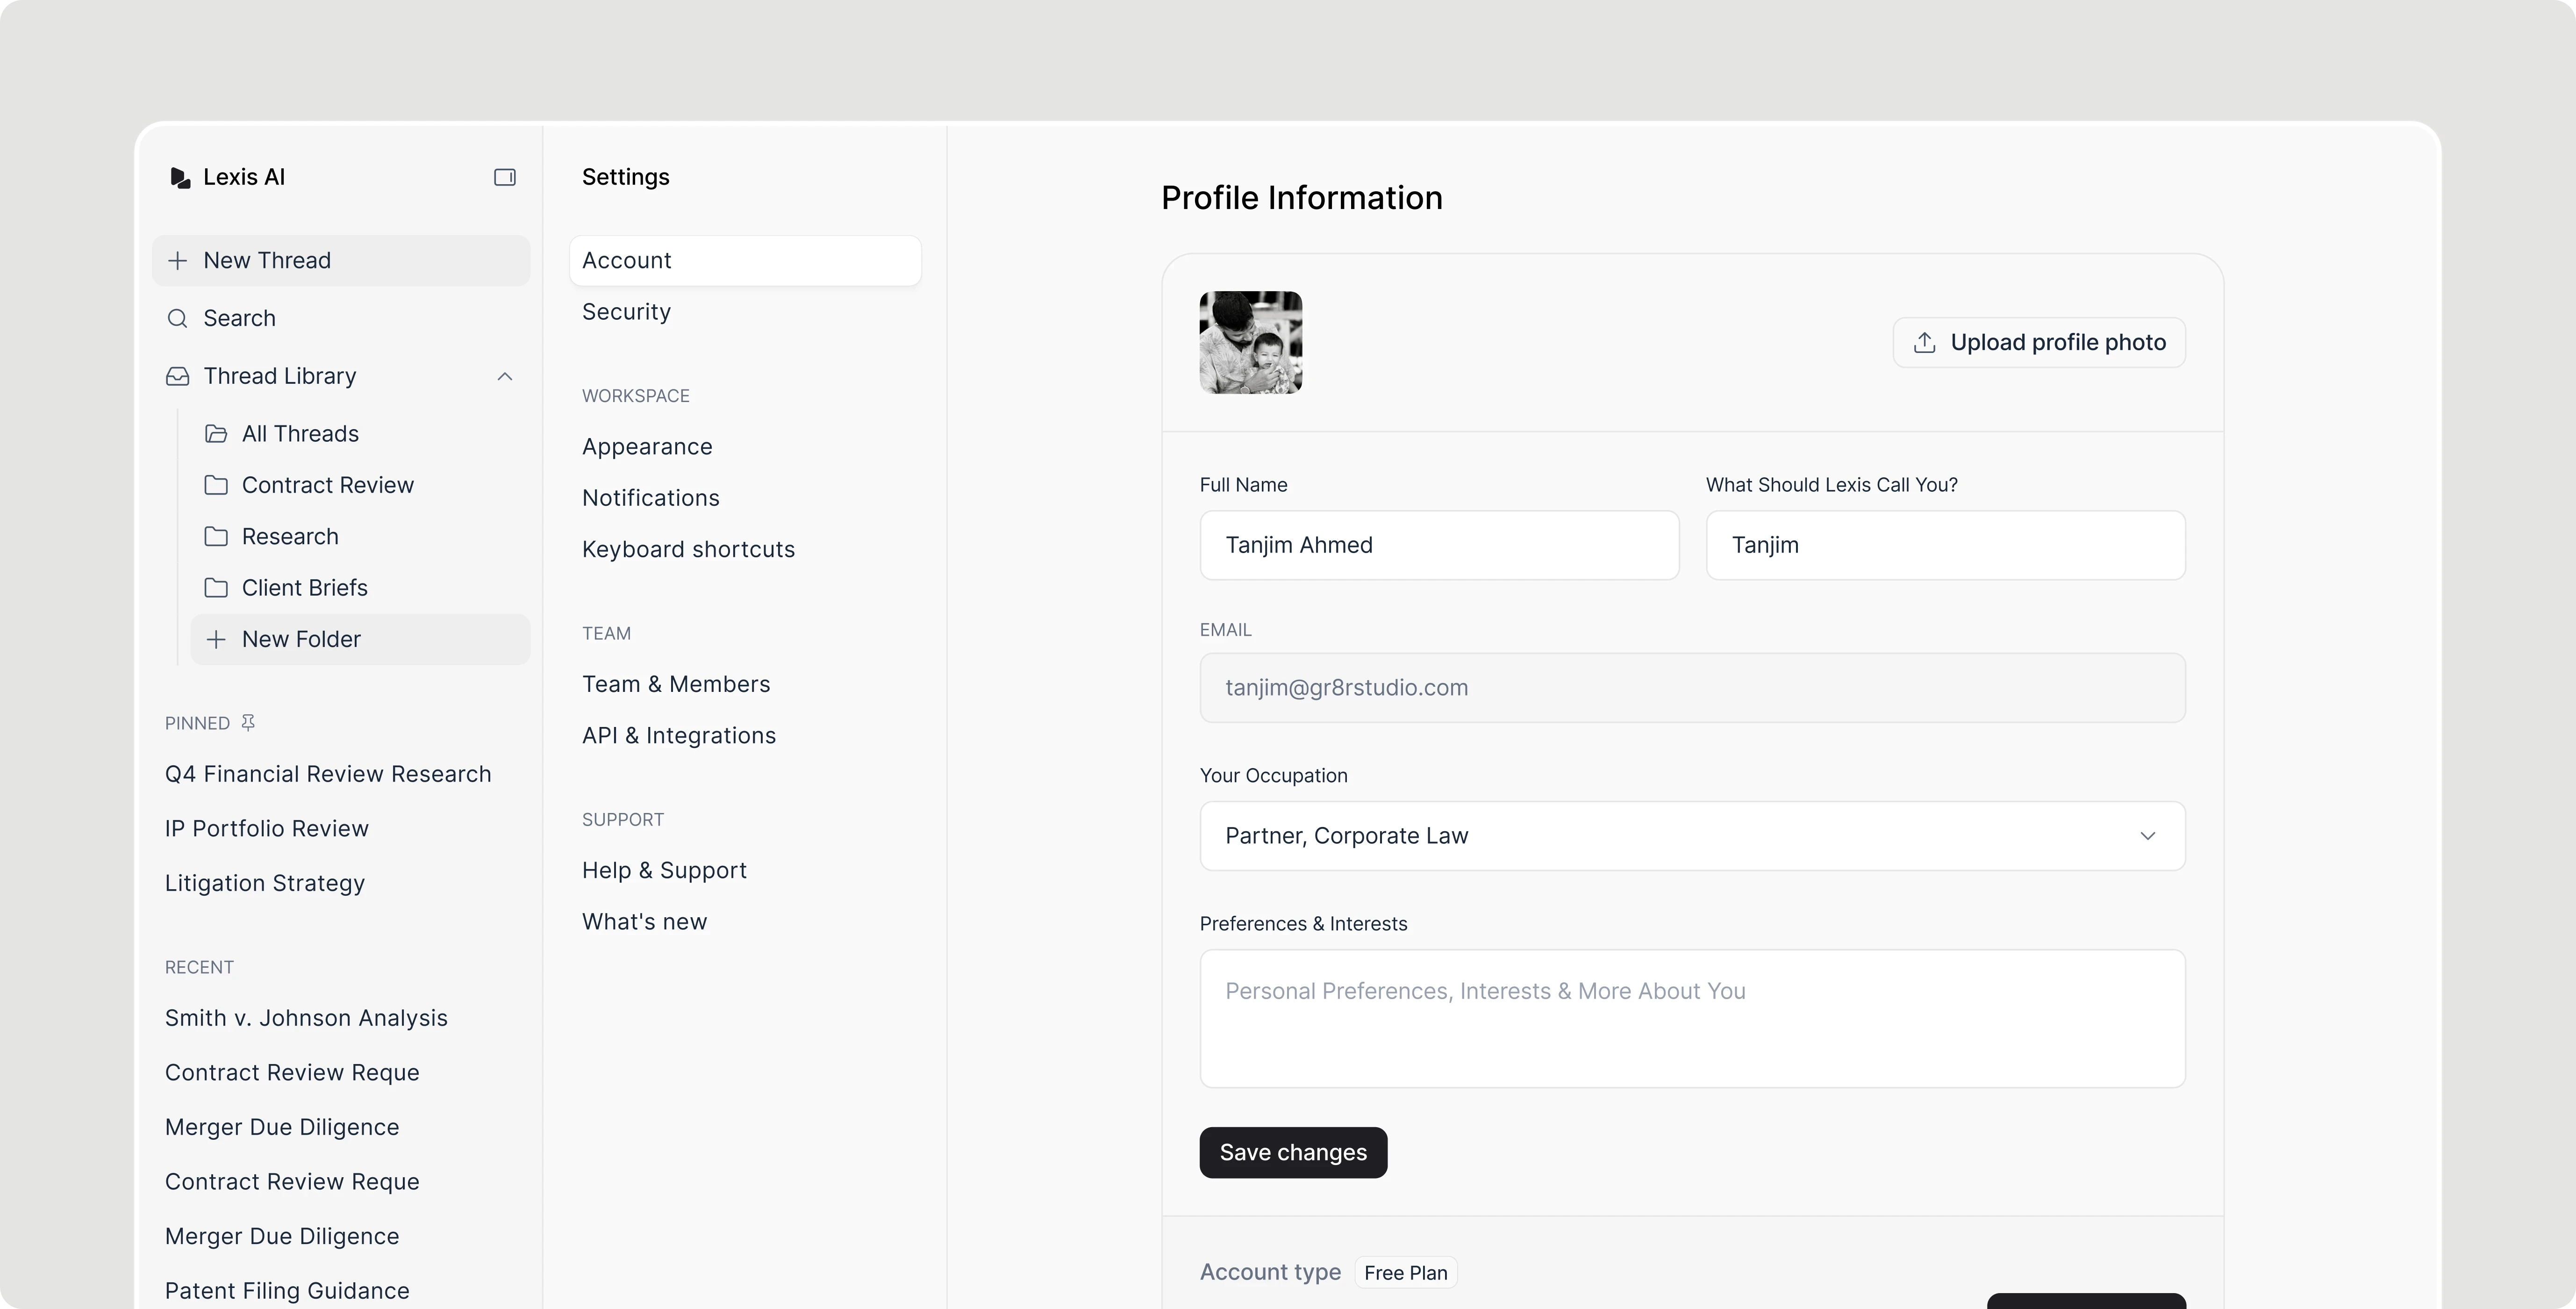
Task: Open Q4 Financial Review Research thread
Action: pyautogui.click(x=328, y=775)
